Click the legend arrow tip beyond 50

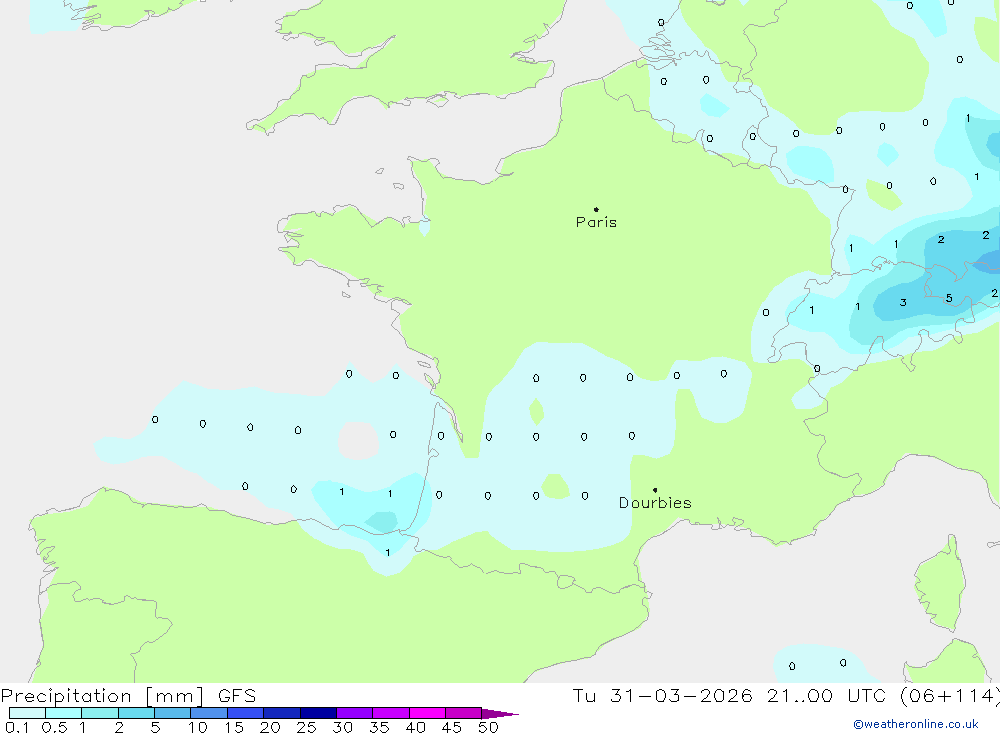click(499, 713)
